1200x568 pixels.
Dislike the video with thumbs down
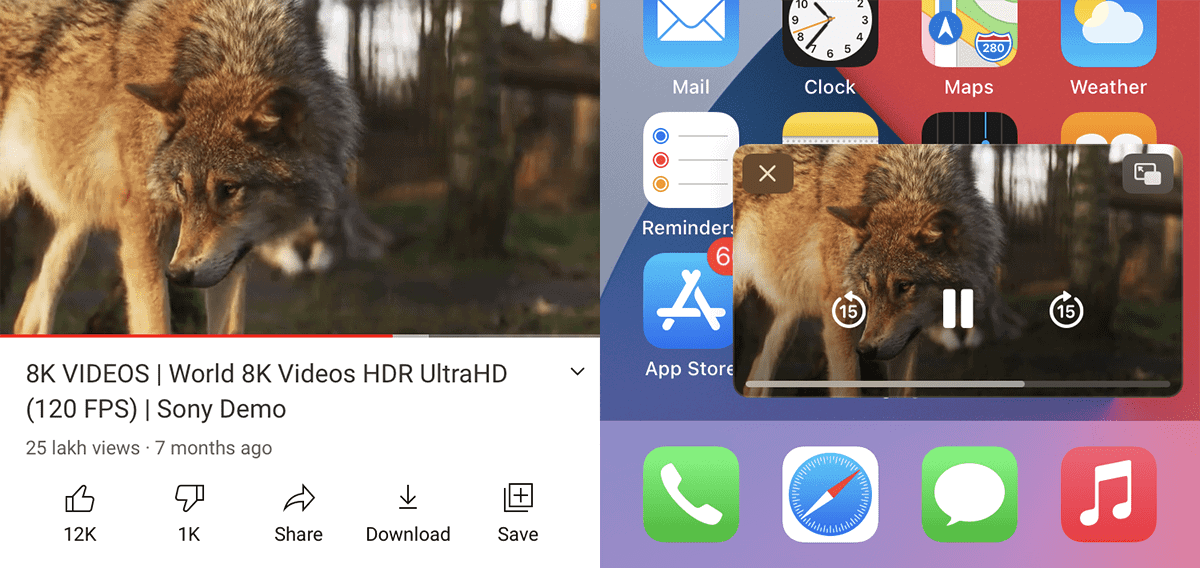[x=189, y=499]
